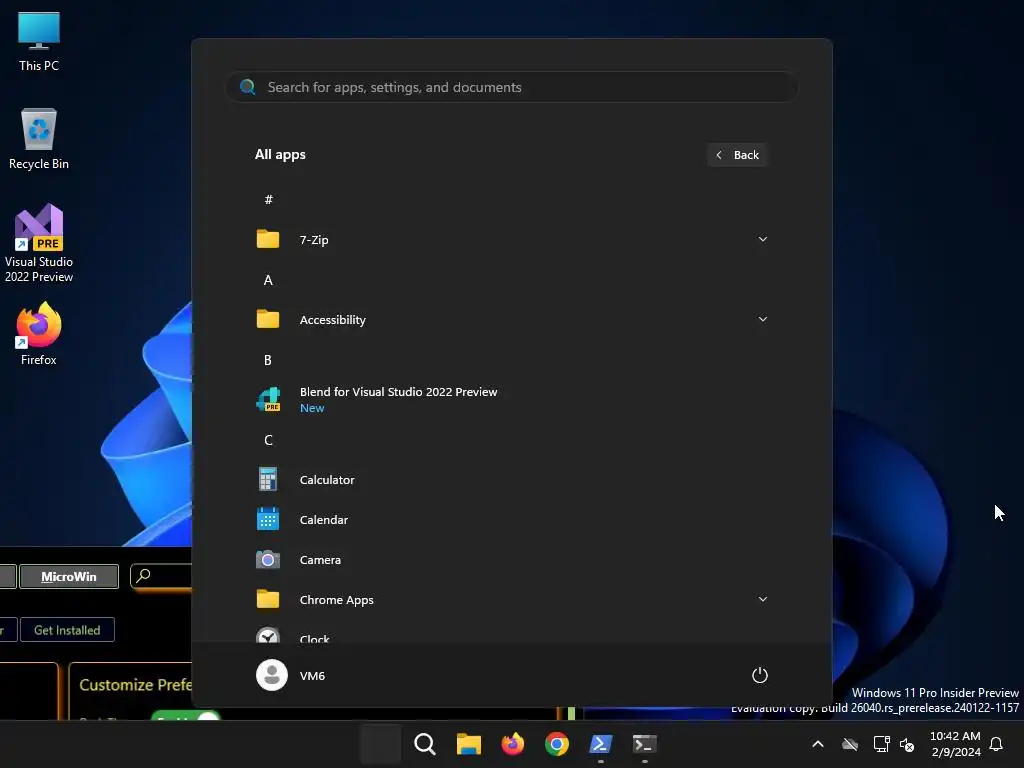Open Visual Studio 2022 Preview desktop shortcut
This screenshot has width=1024, height=768.
(x=39, y=242)
